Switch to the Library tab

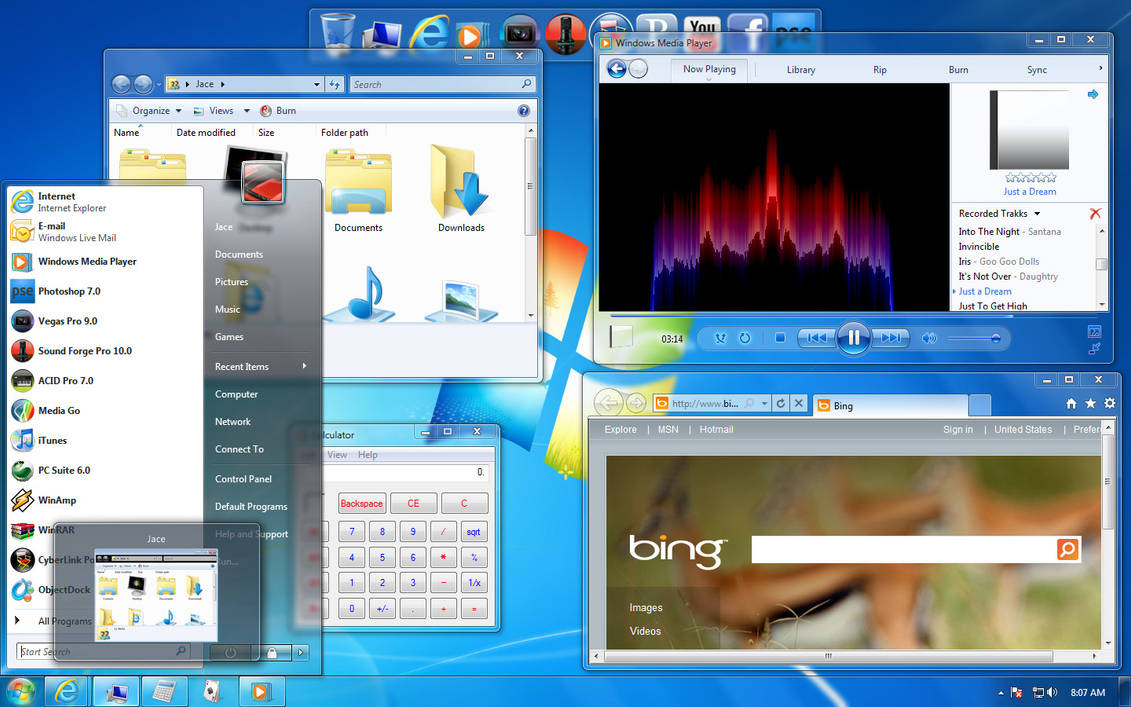(x=800, y=69)
